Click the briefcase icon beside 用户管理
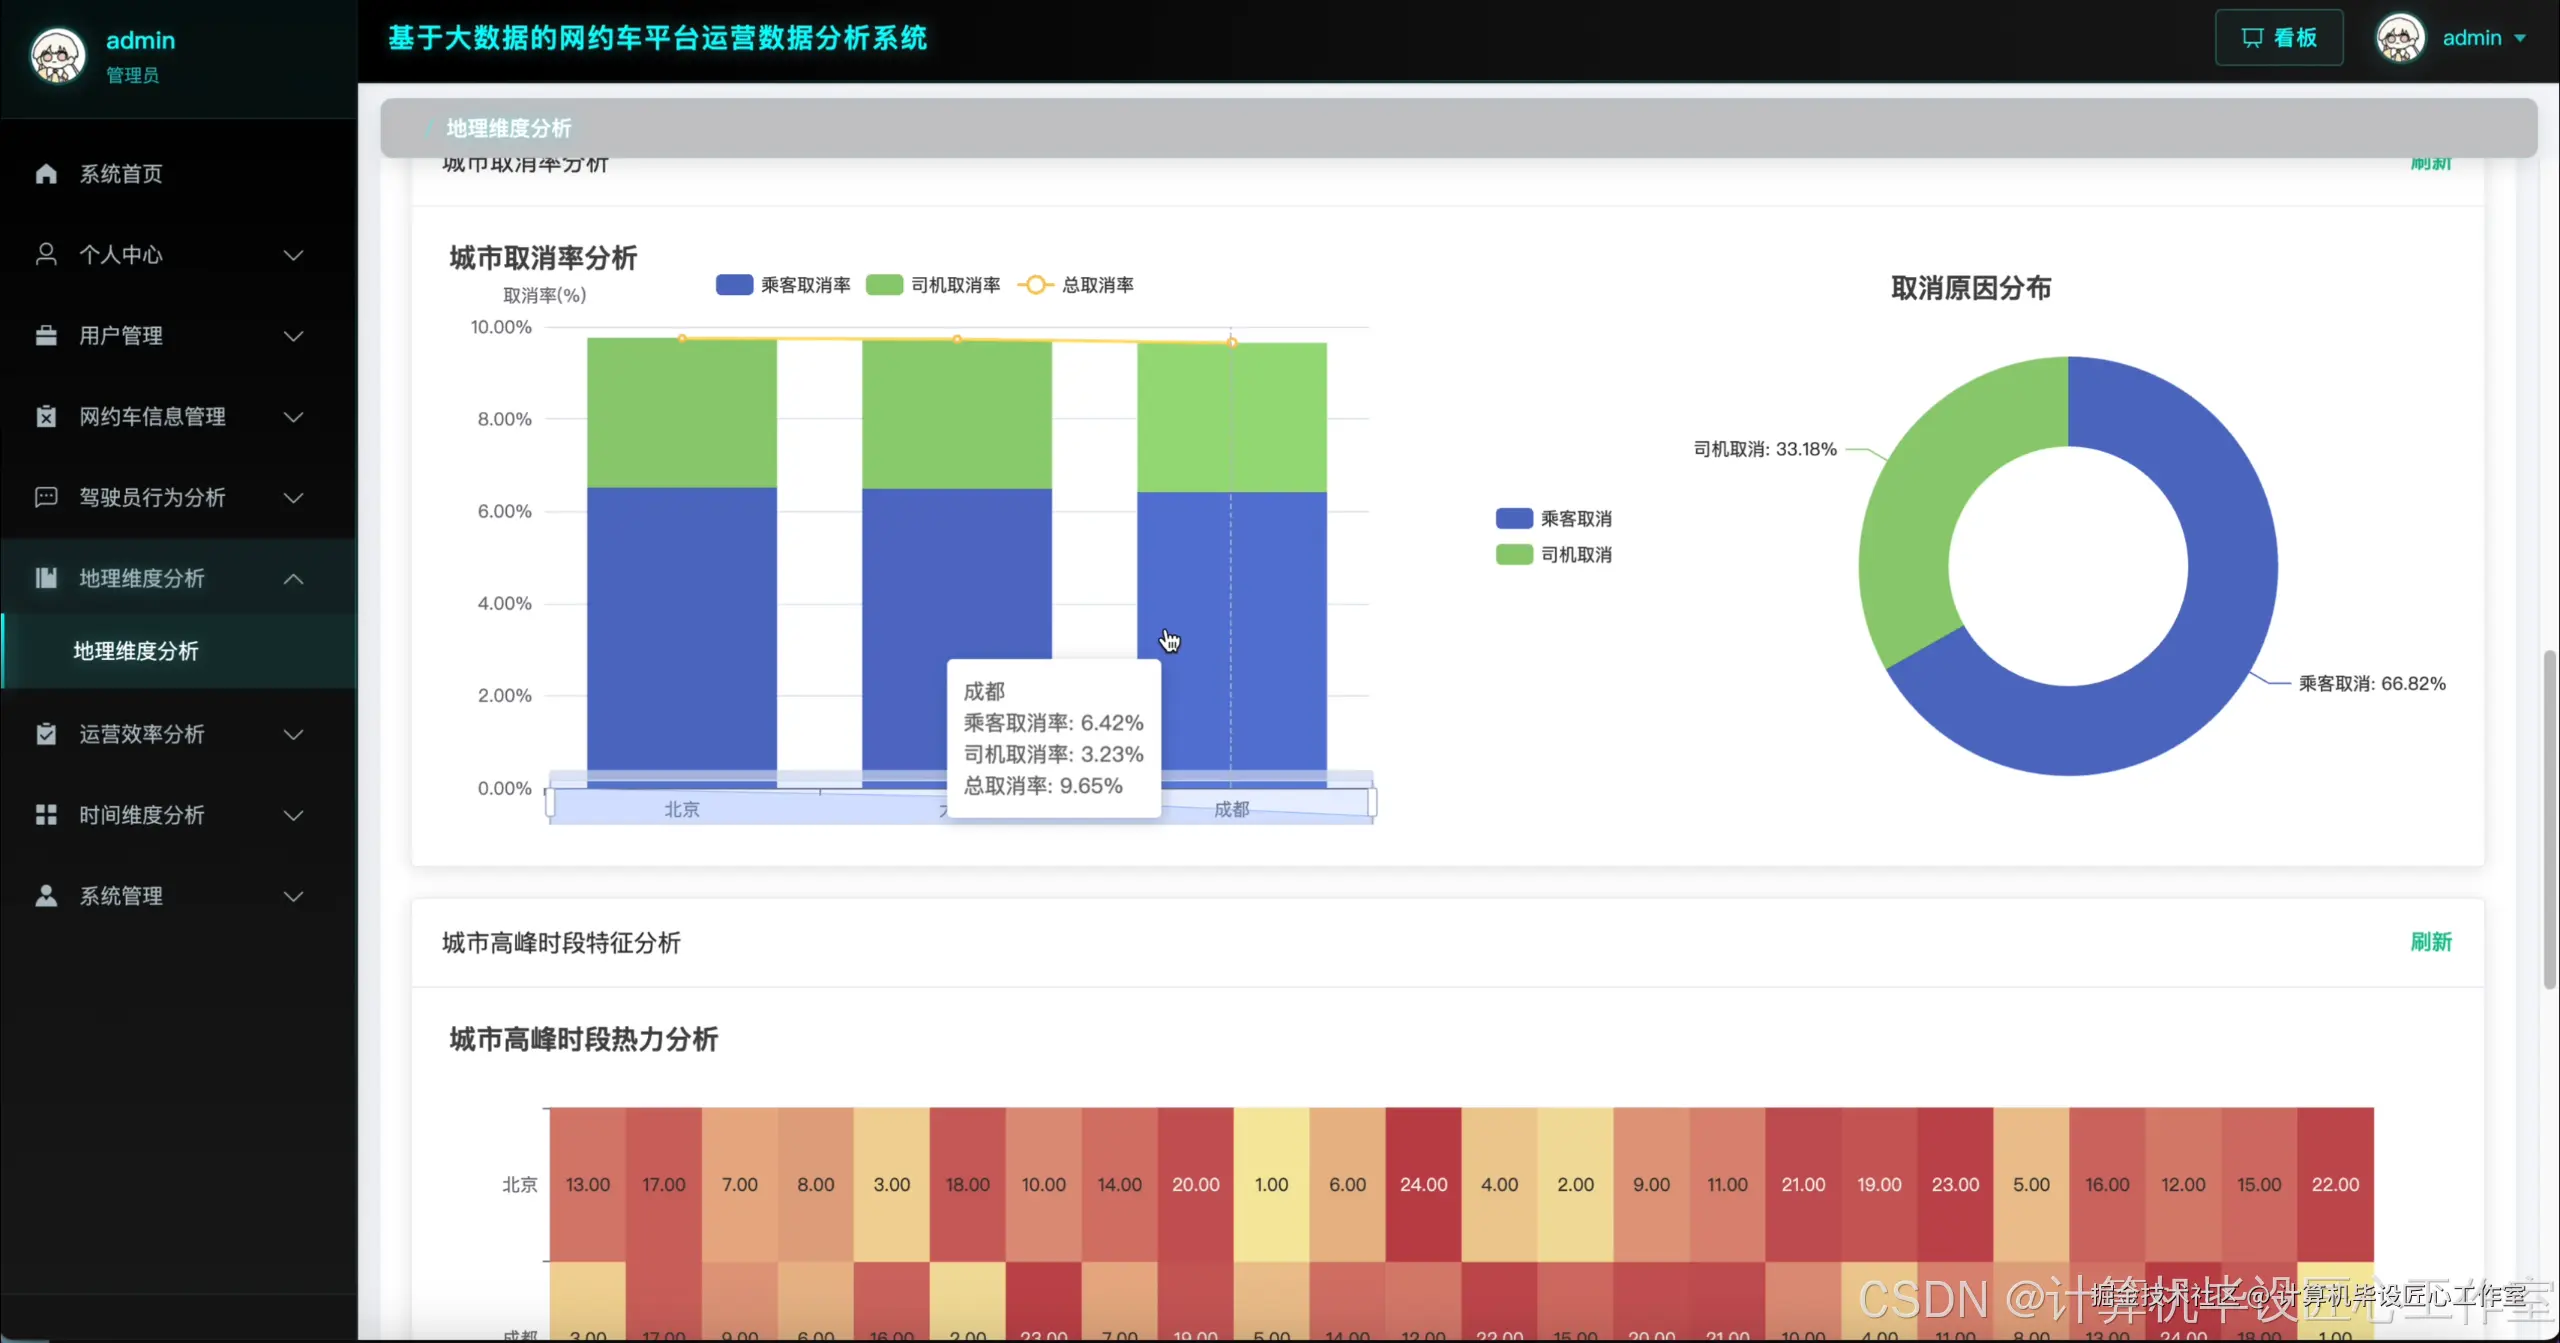 pyautogui.click(x=46, y=335)
